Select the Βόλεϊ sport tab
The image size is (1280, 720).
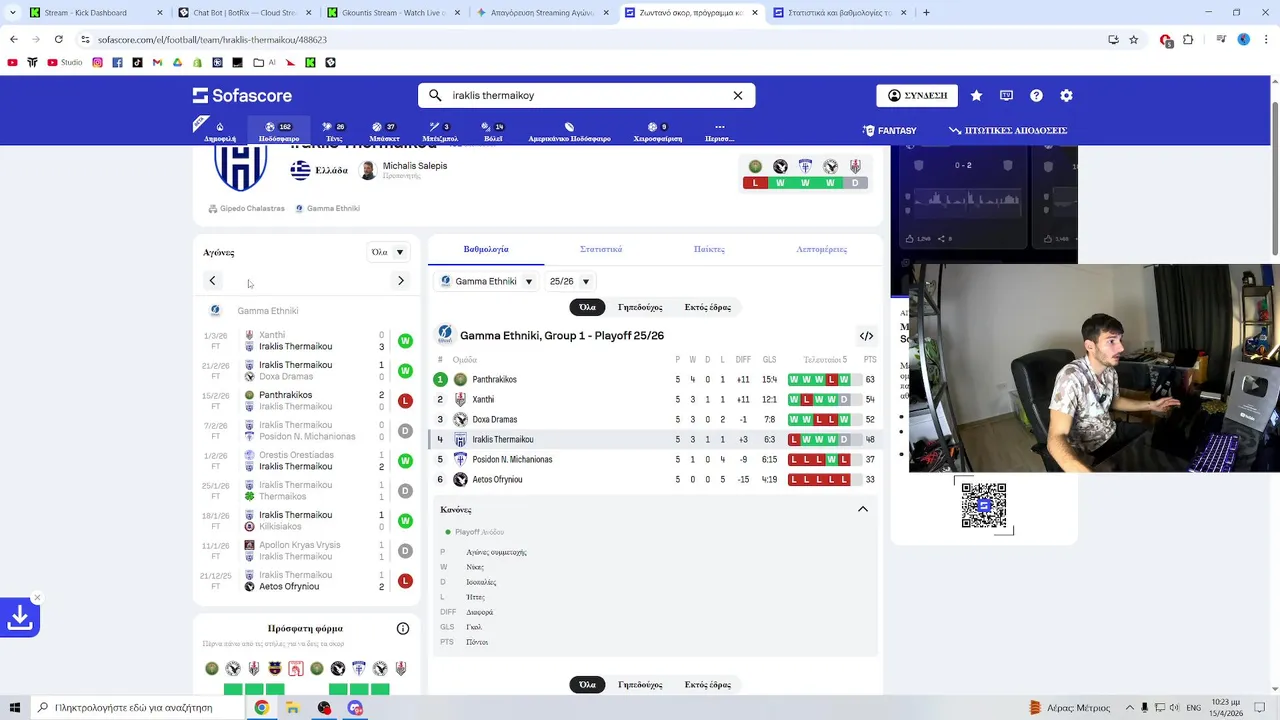pos(493,132)
